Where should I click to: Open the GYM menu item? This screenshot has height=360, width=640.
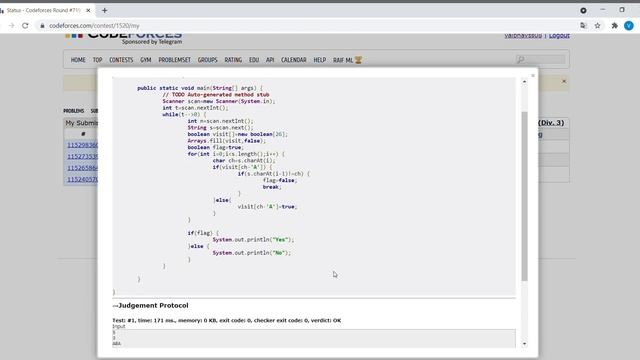pyautogui.click(x=146, y=60)
